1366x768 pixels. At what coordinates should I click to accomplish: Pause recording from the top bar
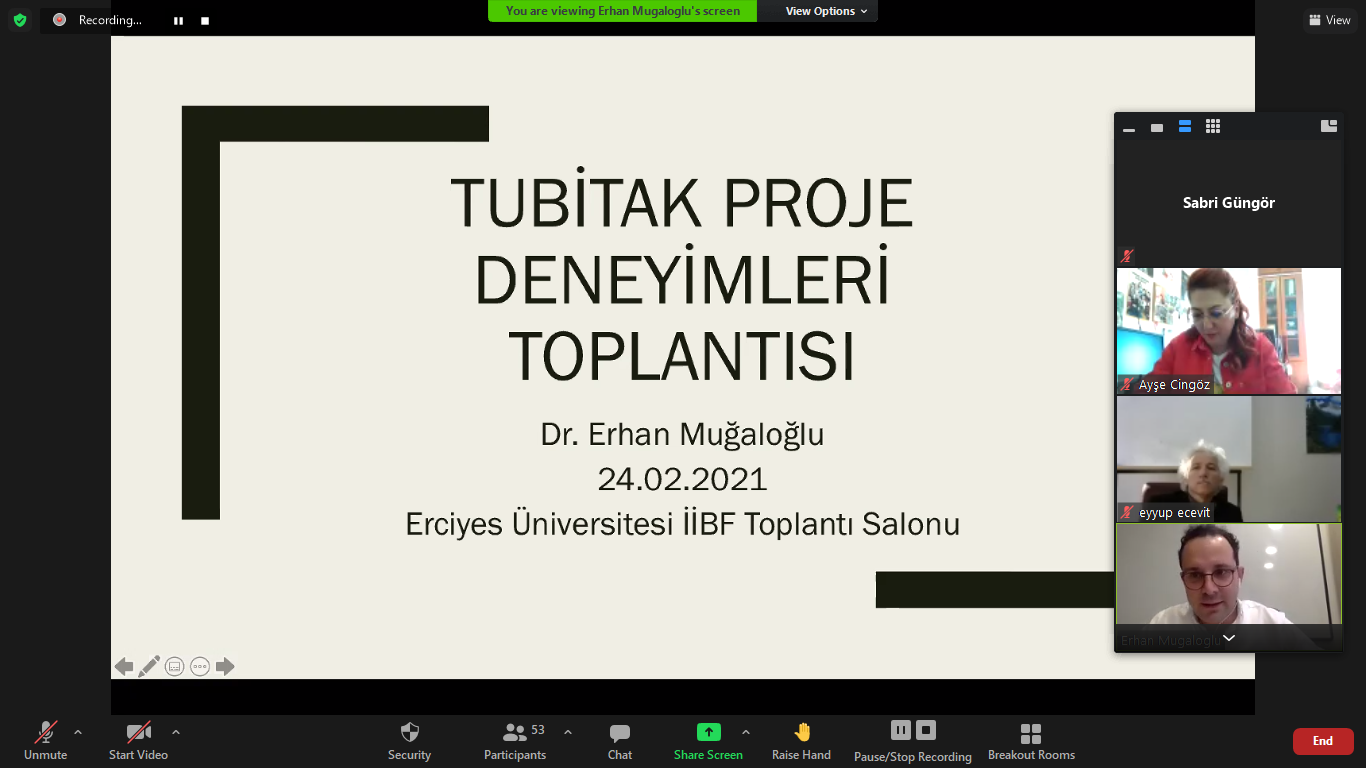(x=178, y=20)
